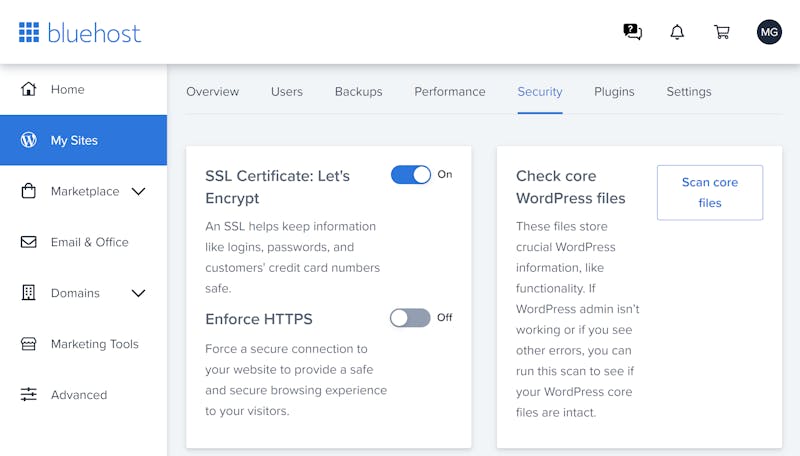
Task: Open the Performance tab
Action: tap(449, 91)
